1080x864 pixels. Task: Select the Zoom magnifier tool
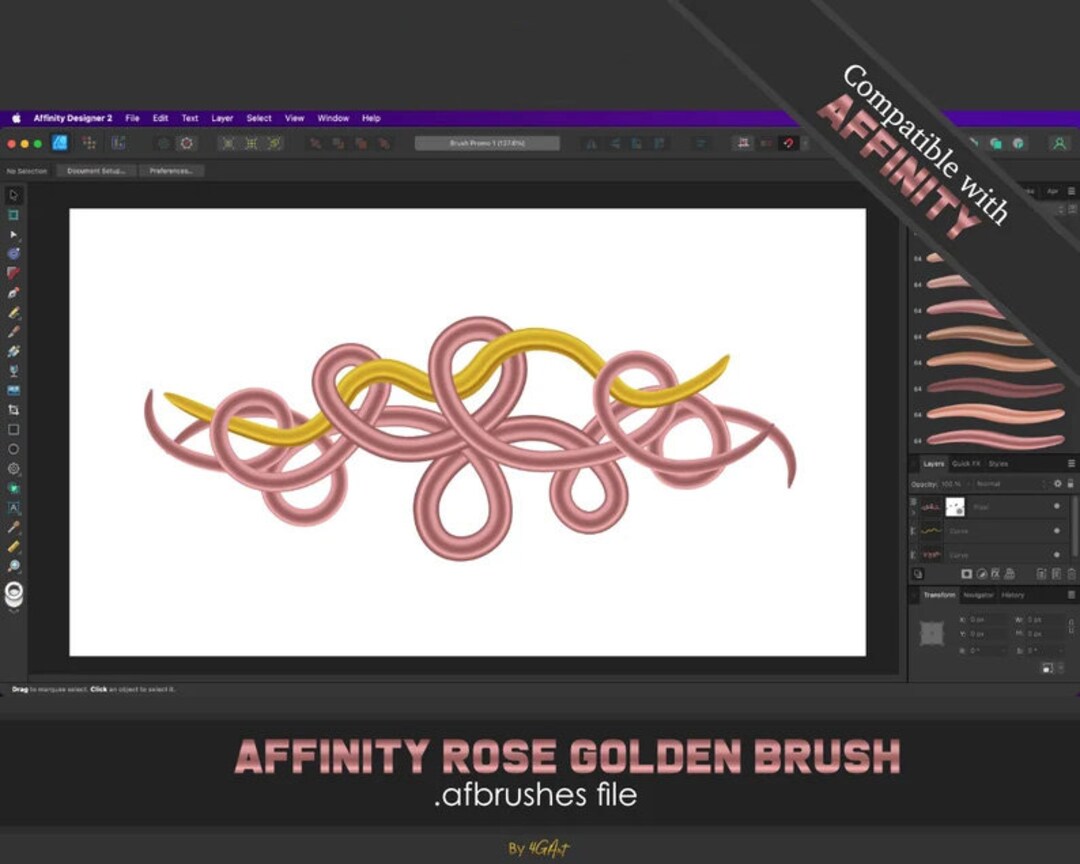tap(13, 566)
